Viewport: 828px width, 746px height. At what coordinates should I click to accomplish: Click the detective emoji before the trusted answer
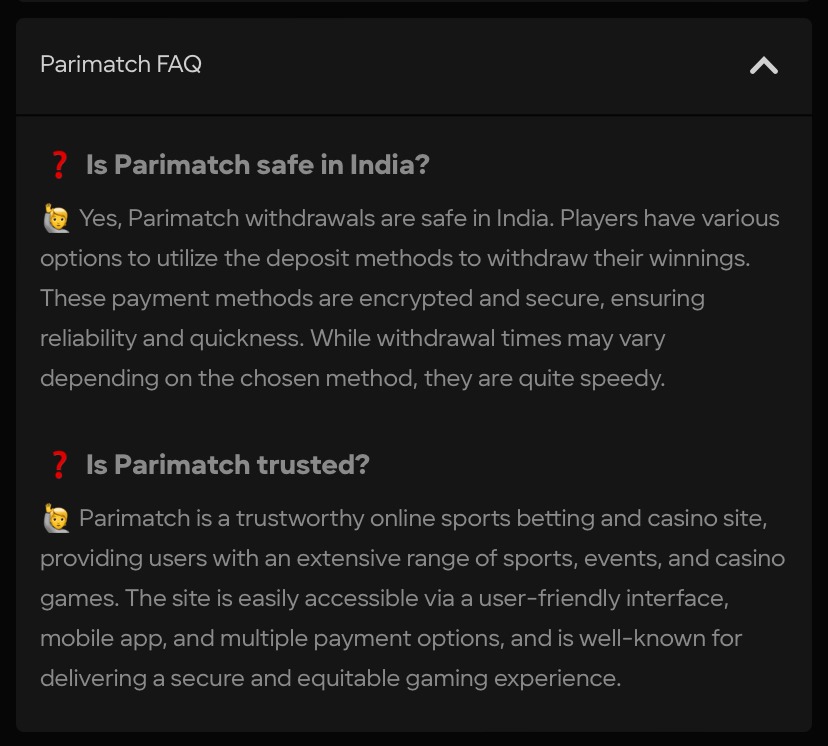57,518
